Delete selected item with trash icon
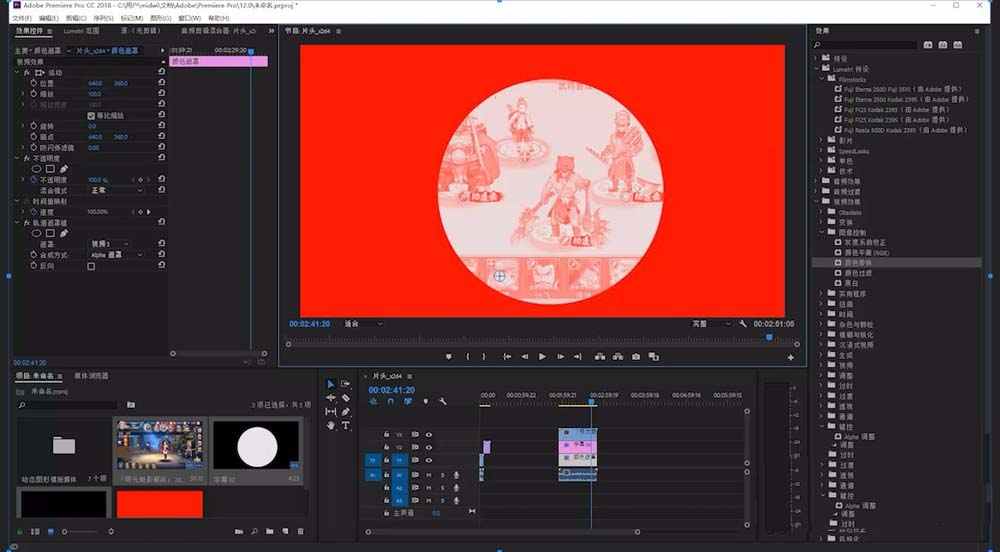1000x552 pixels. [300, 531]
